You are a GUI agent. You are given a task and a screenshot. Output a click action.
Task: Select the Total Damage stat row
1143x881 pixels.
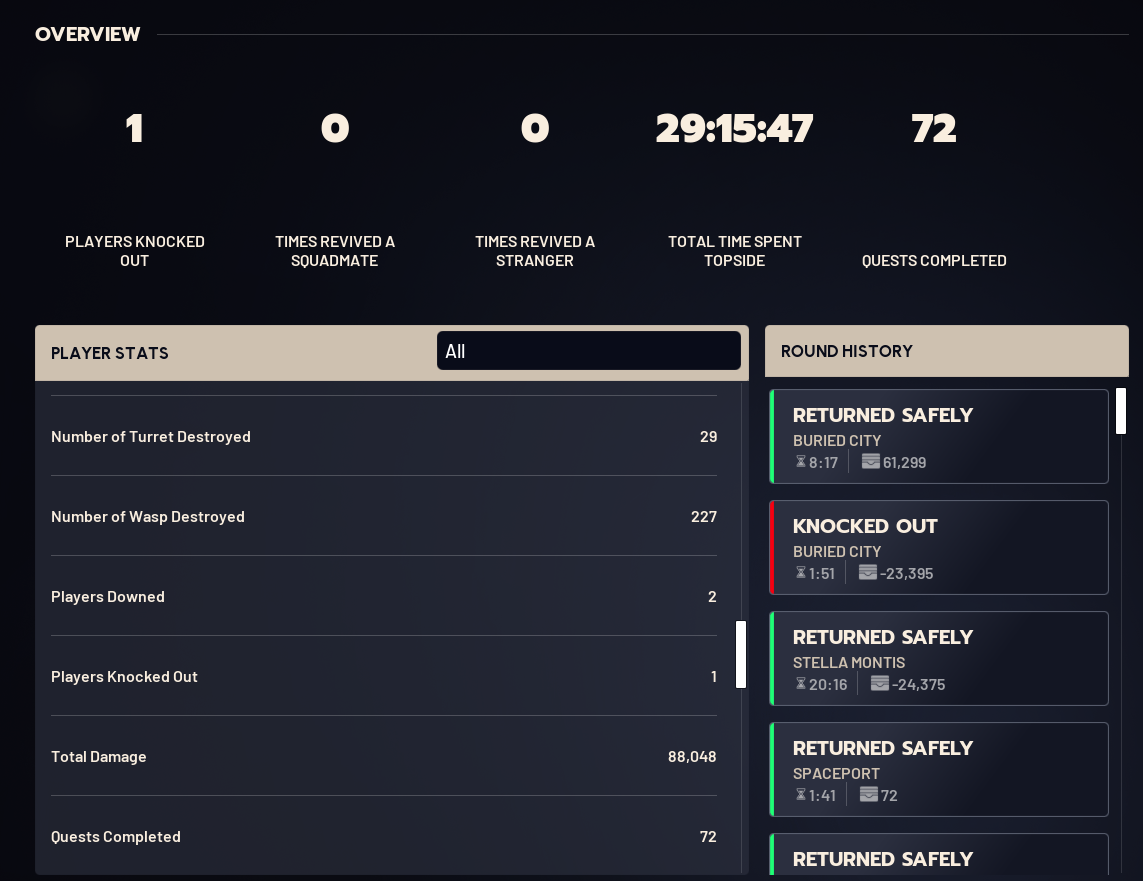click(384, 756)
